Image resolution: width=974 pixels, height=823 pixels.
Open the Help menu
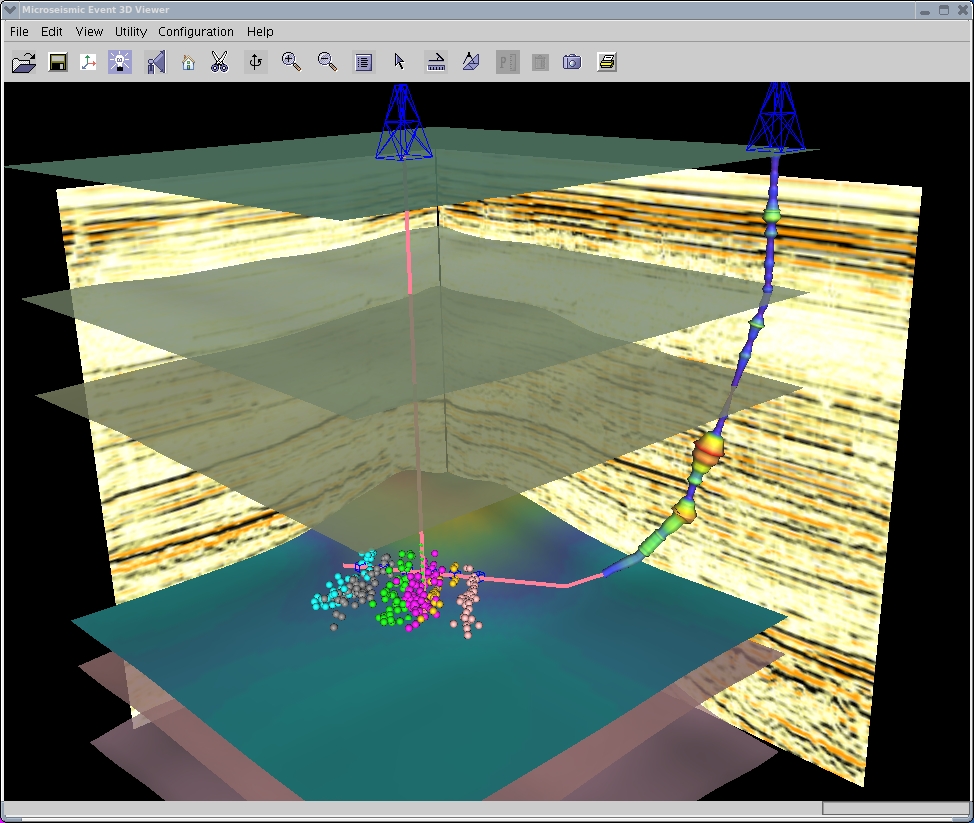click(260, 32)
